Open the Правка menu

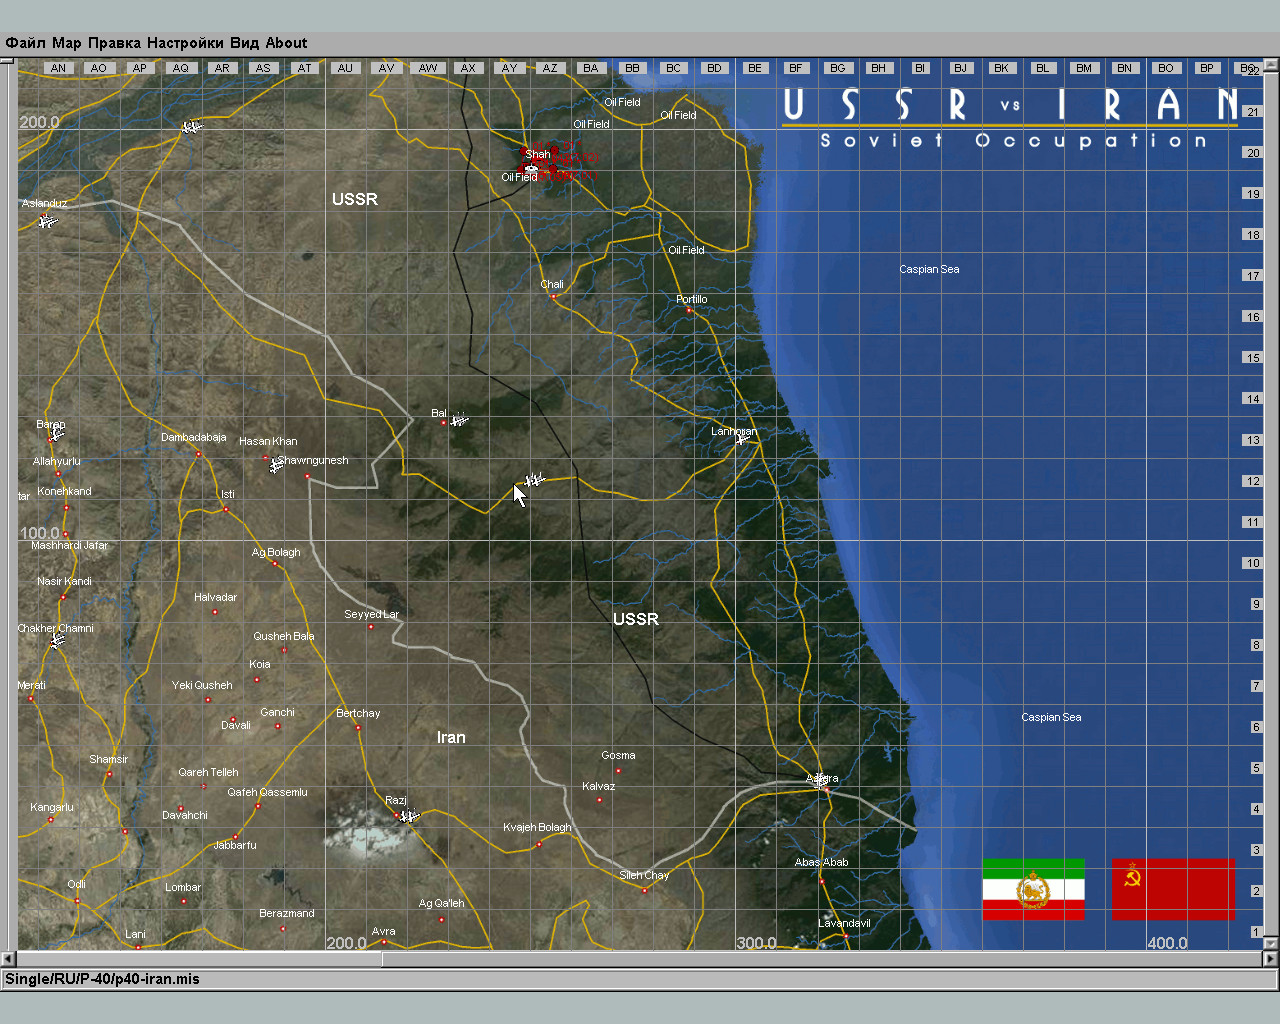(114, 43)
